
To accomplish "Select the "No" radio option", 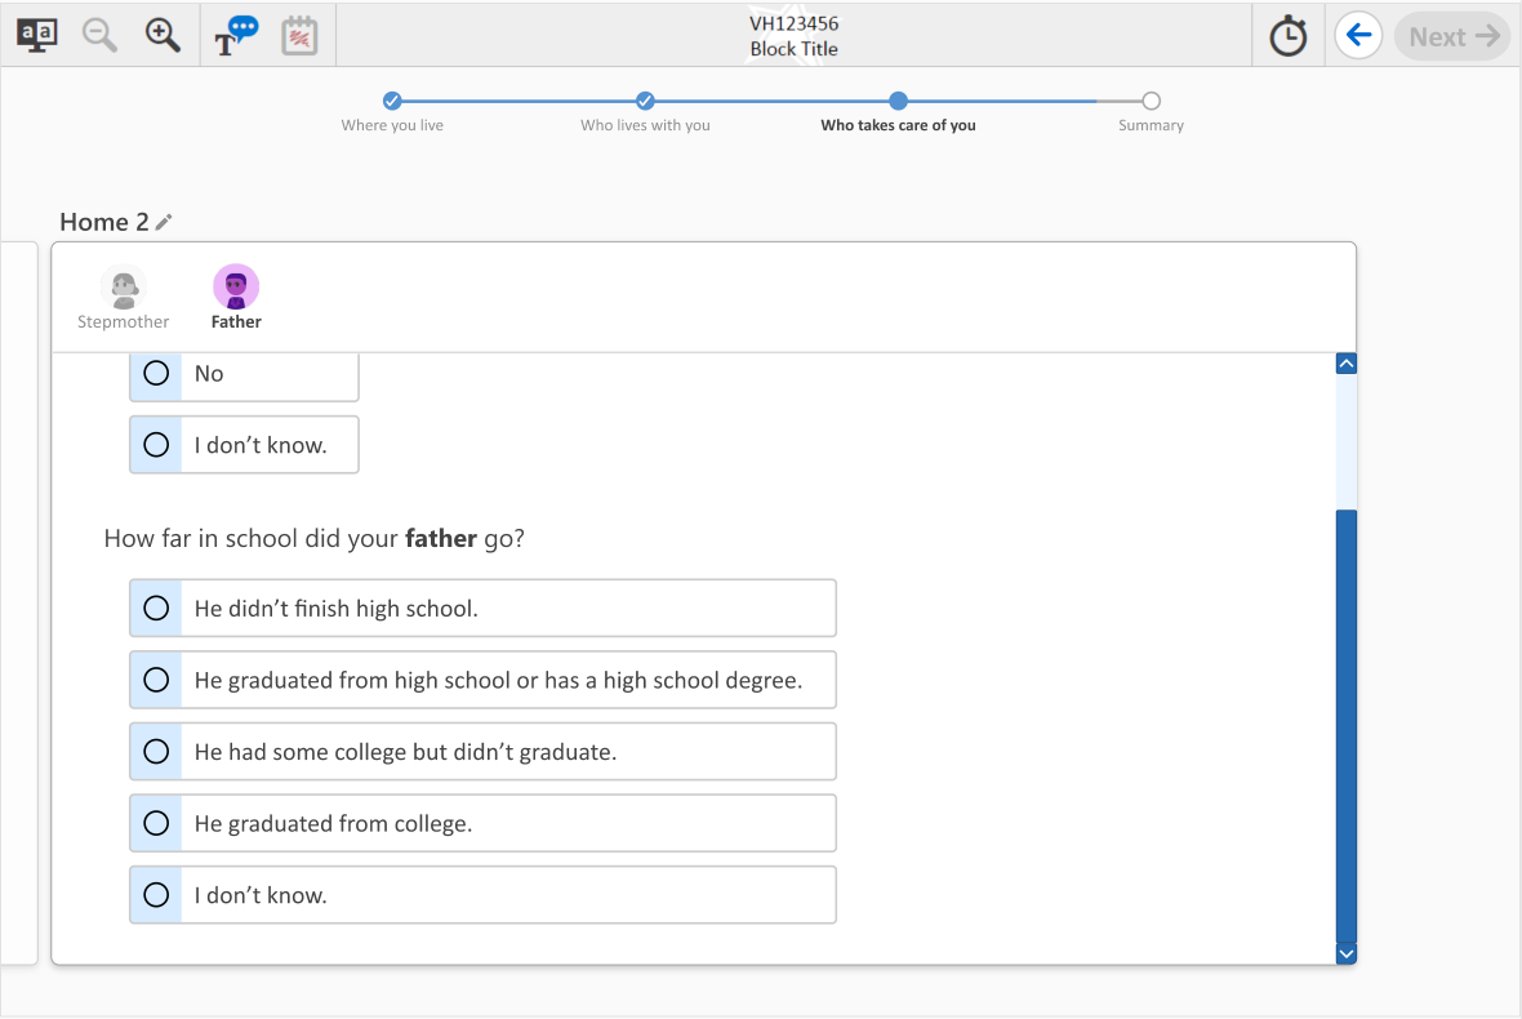I will tap(156, 373).
